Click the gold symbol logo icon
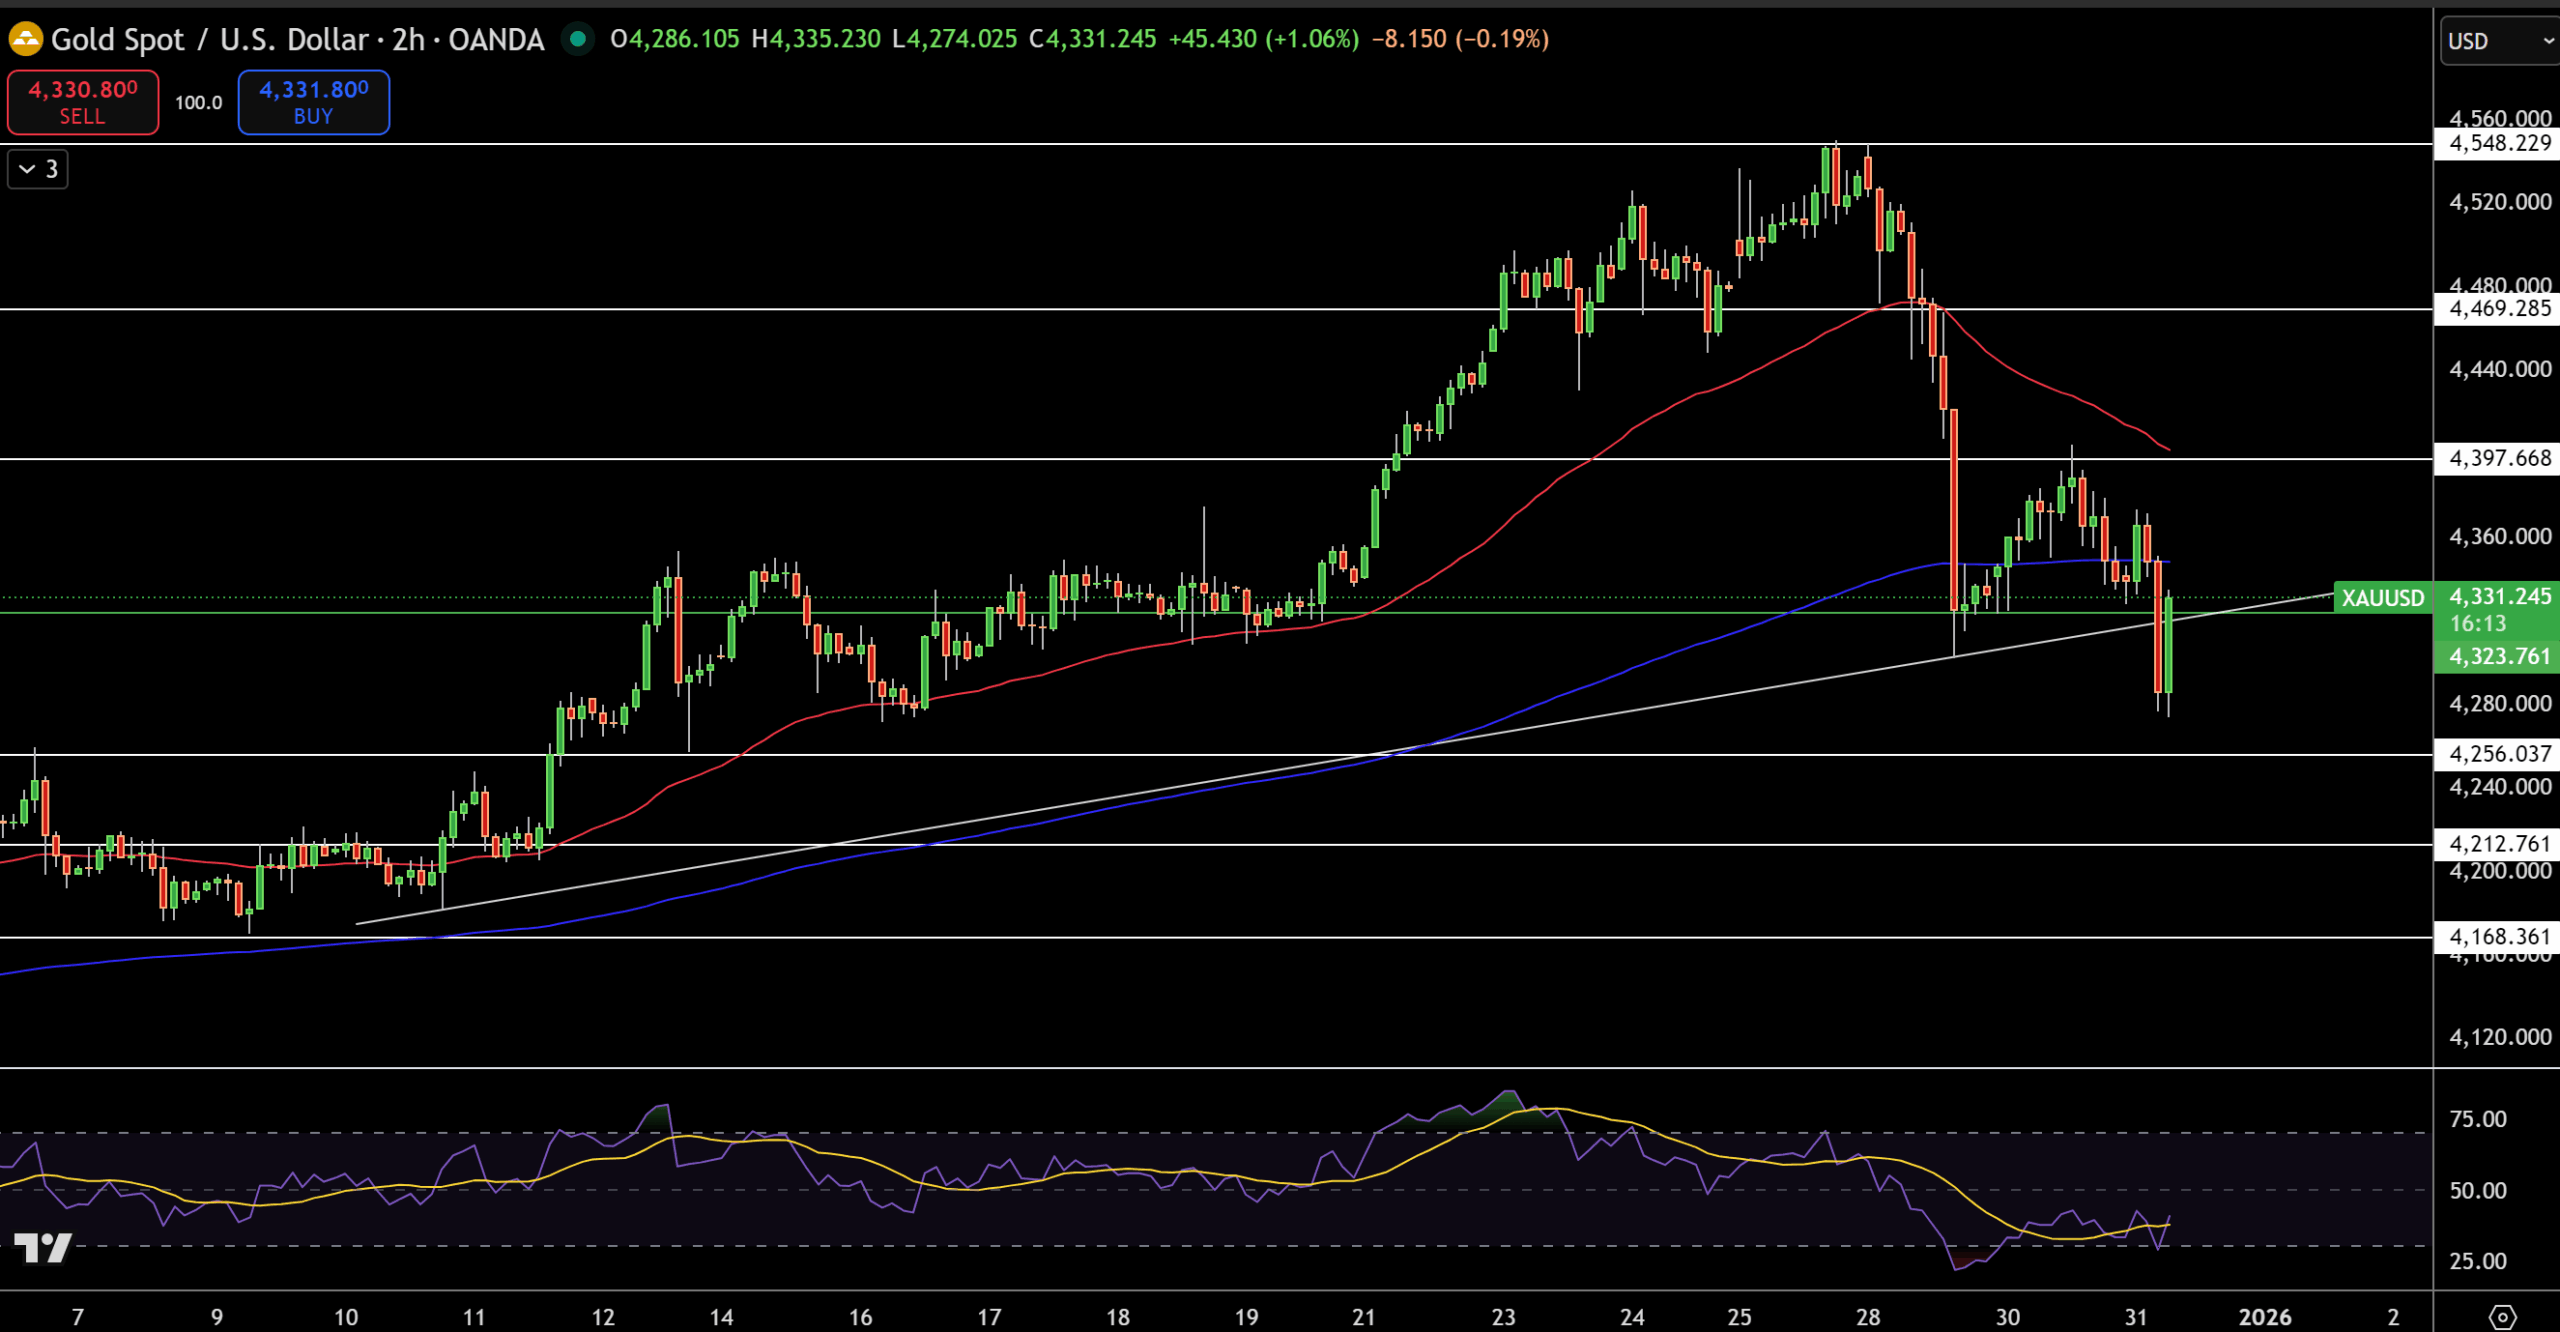 (25, 39)
